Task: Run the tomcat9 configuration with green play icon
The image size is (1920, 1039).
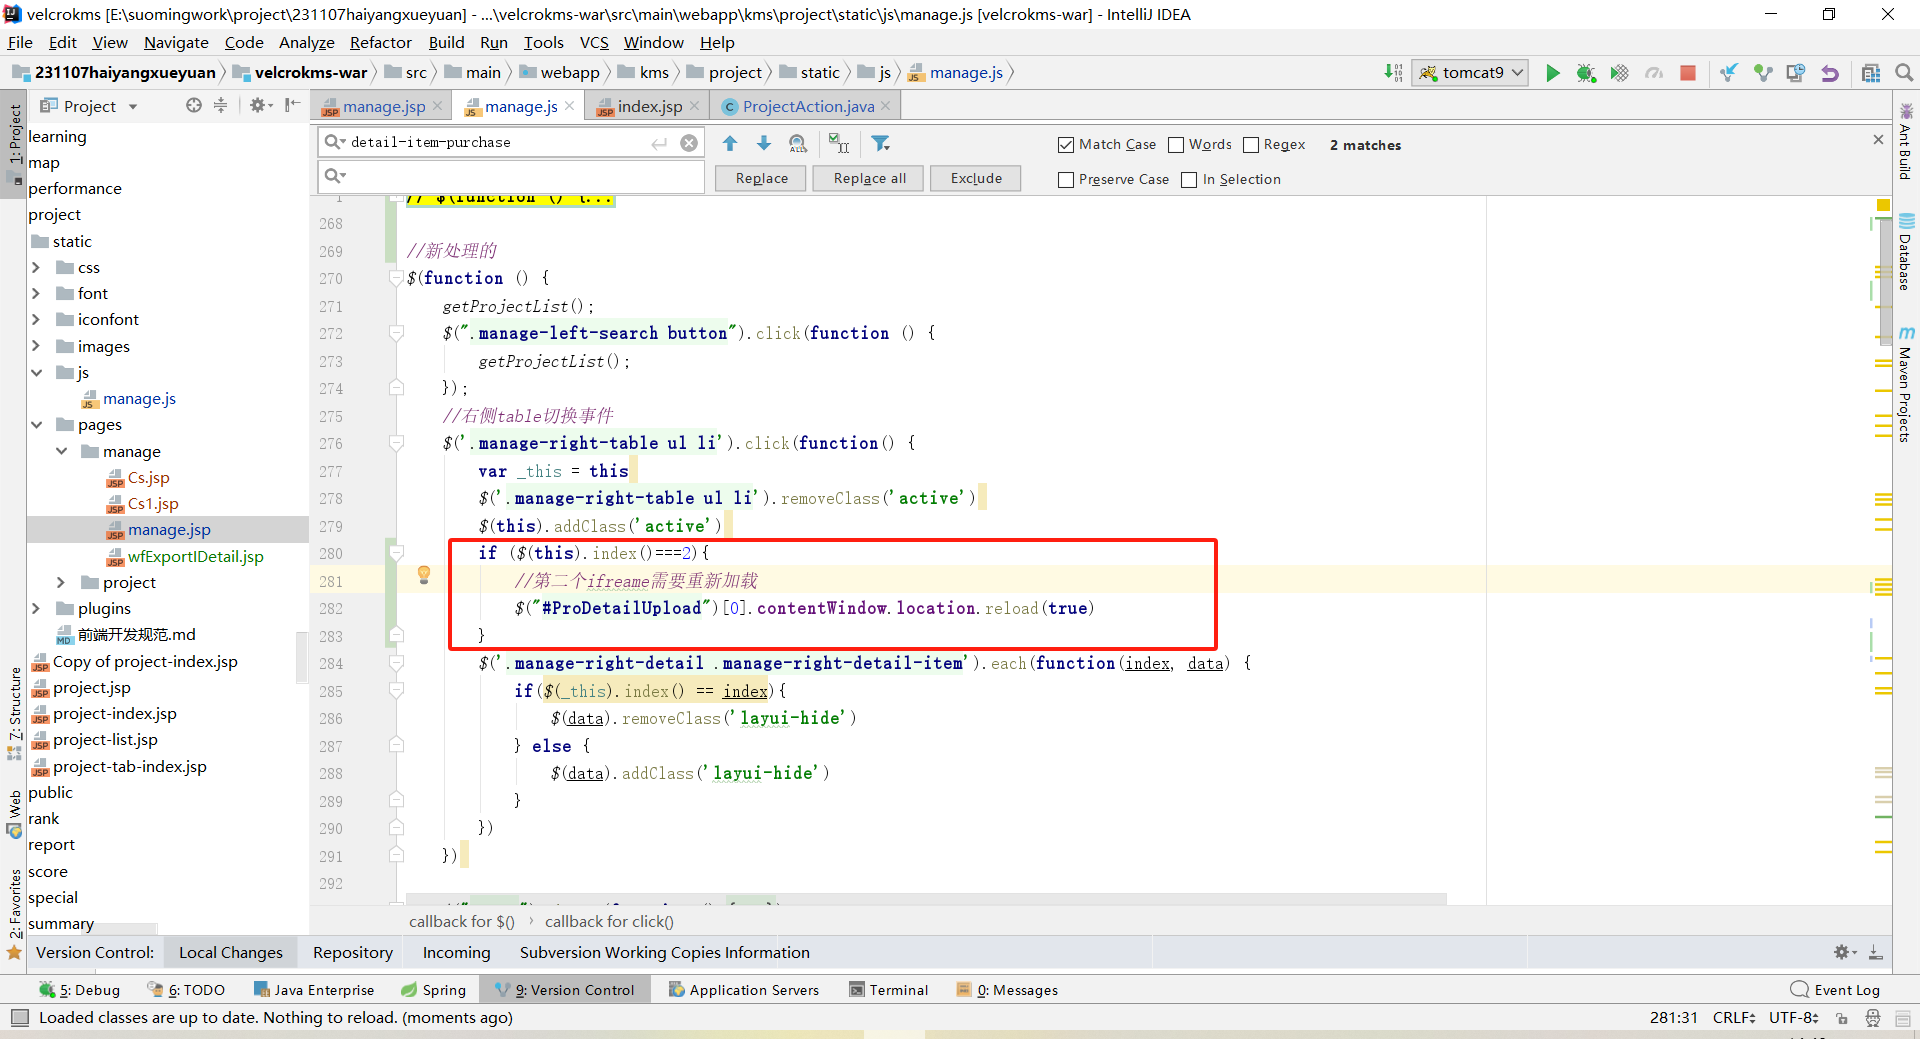Action: (1552, 73)
